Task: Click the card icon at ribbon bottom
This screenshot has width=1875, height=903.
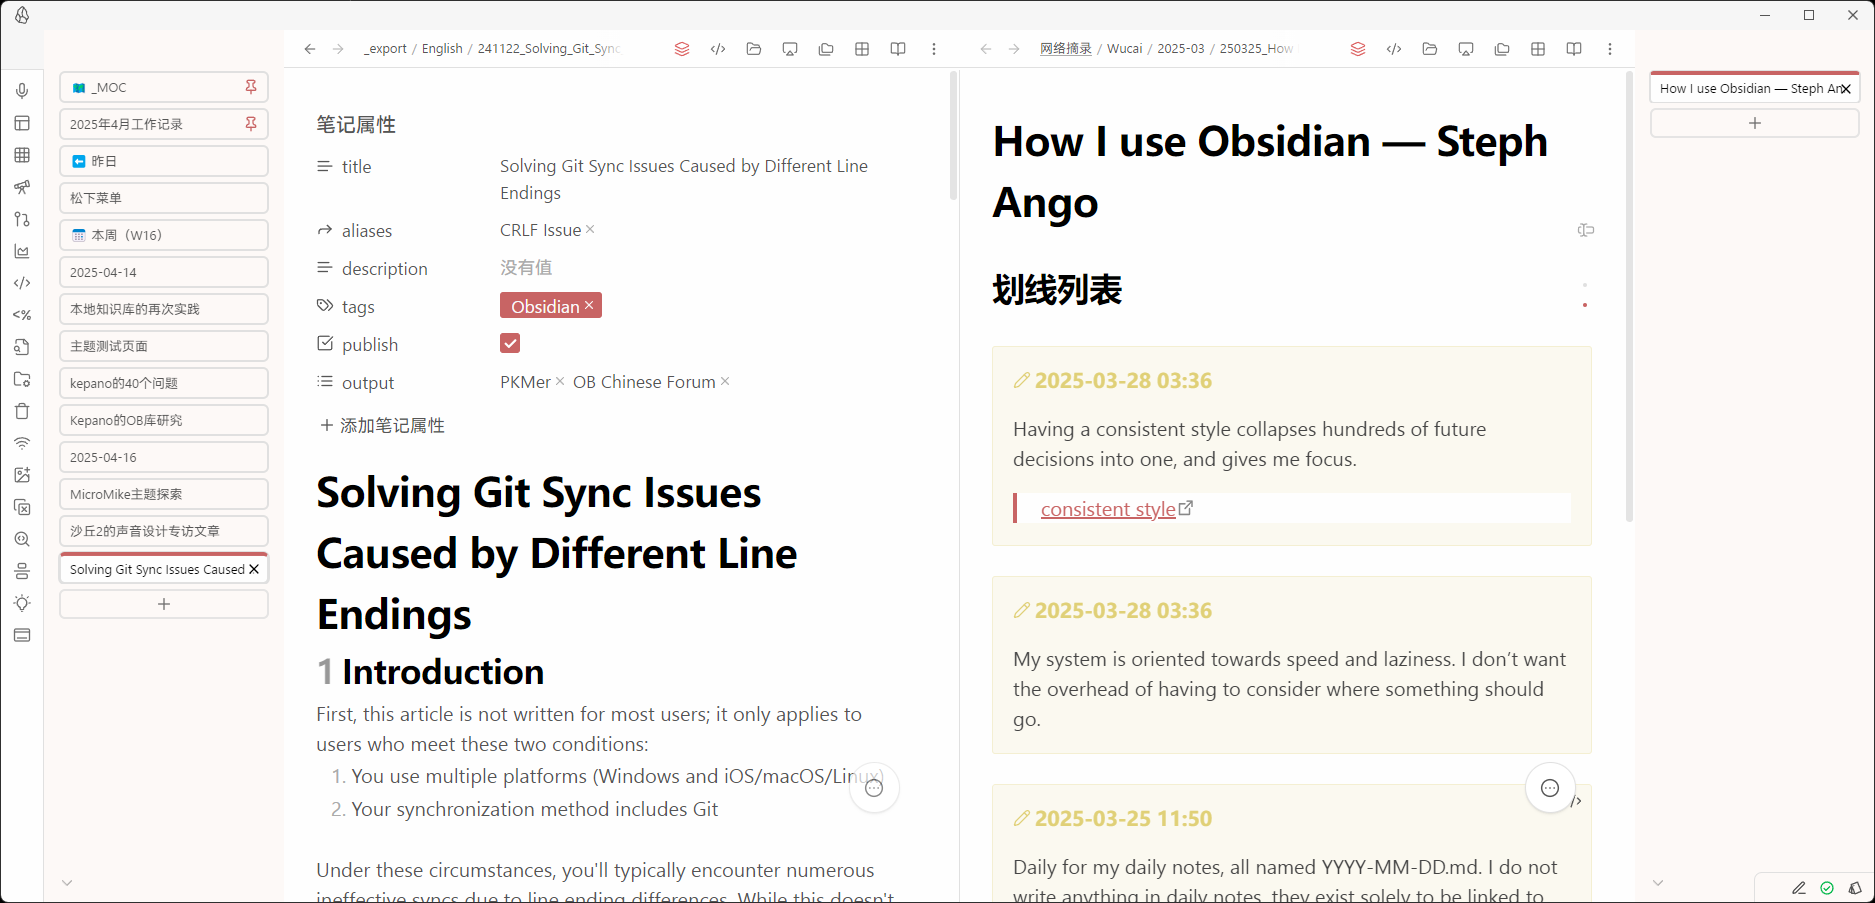Action: (x=22, y=635)
